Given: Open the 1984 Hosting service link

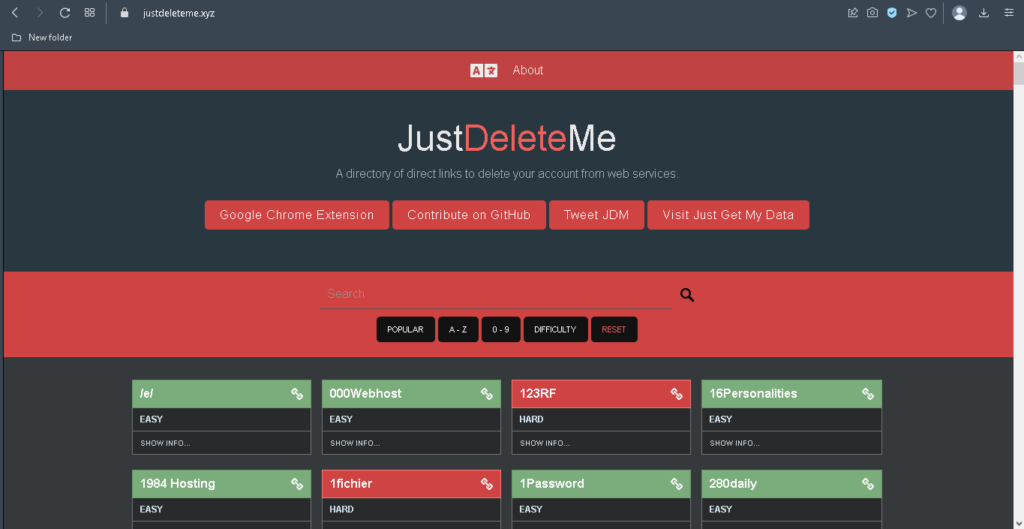Looking at the screenshot, I should pyautogui.click(x=178, y=484).
